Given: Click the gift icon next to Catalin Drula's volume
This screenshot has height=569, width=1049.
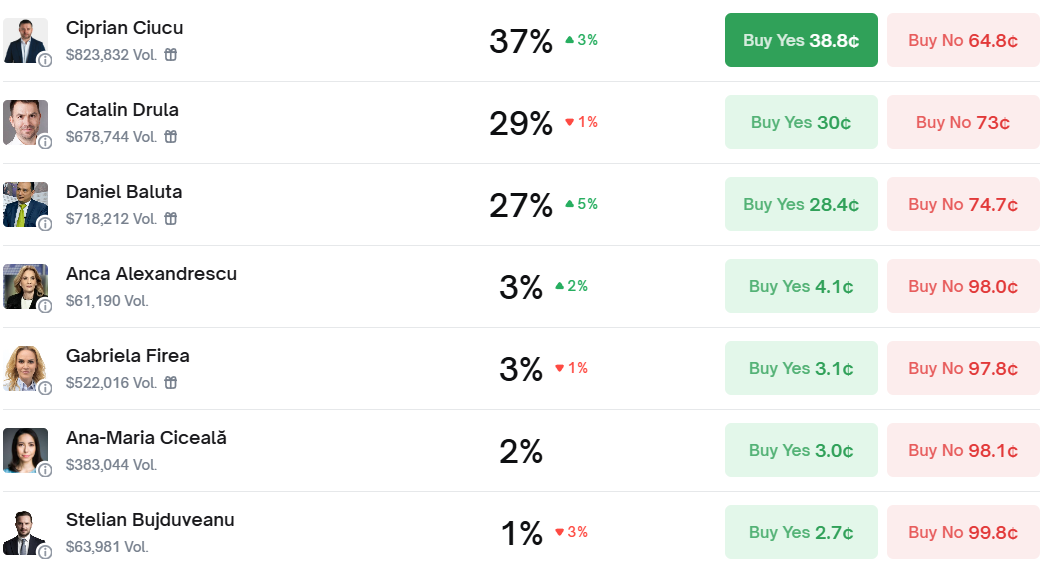Looking at the screenshot, I should pyautogui.click(x=171, y=137).
